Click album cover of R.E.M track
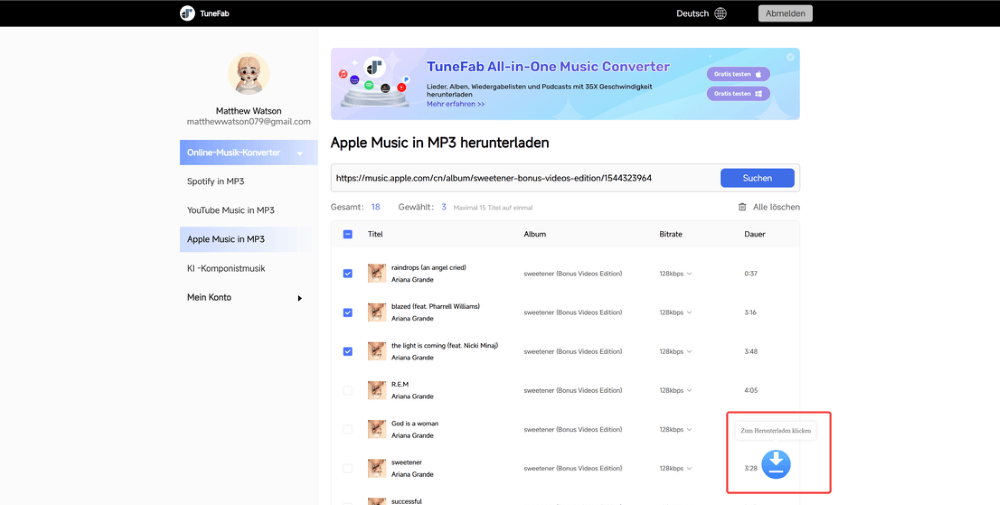 377,390
